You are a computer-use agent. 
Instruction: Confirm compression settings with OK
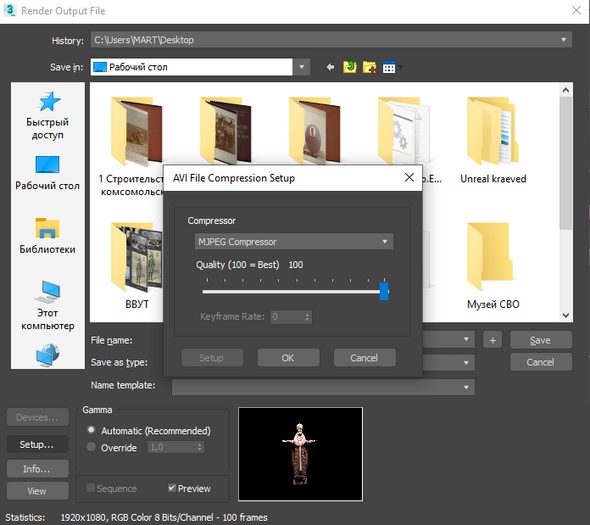pyautogui.click(x=288, y=358)
